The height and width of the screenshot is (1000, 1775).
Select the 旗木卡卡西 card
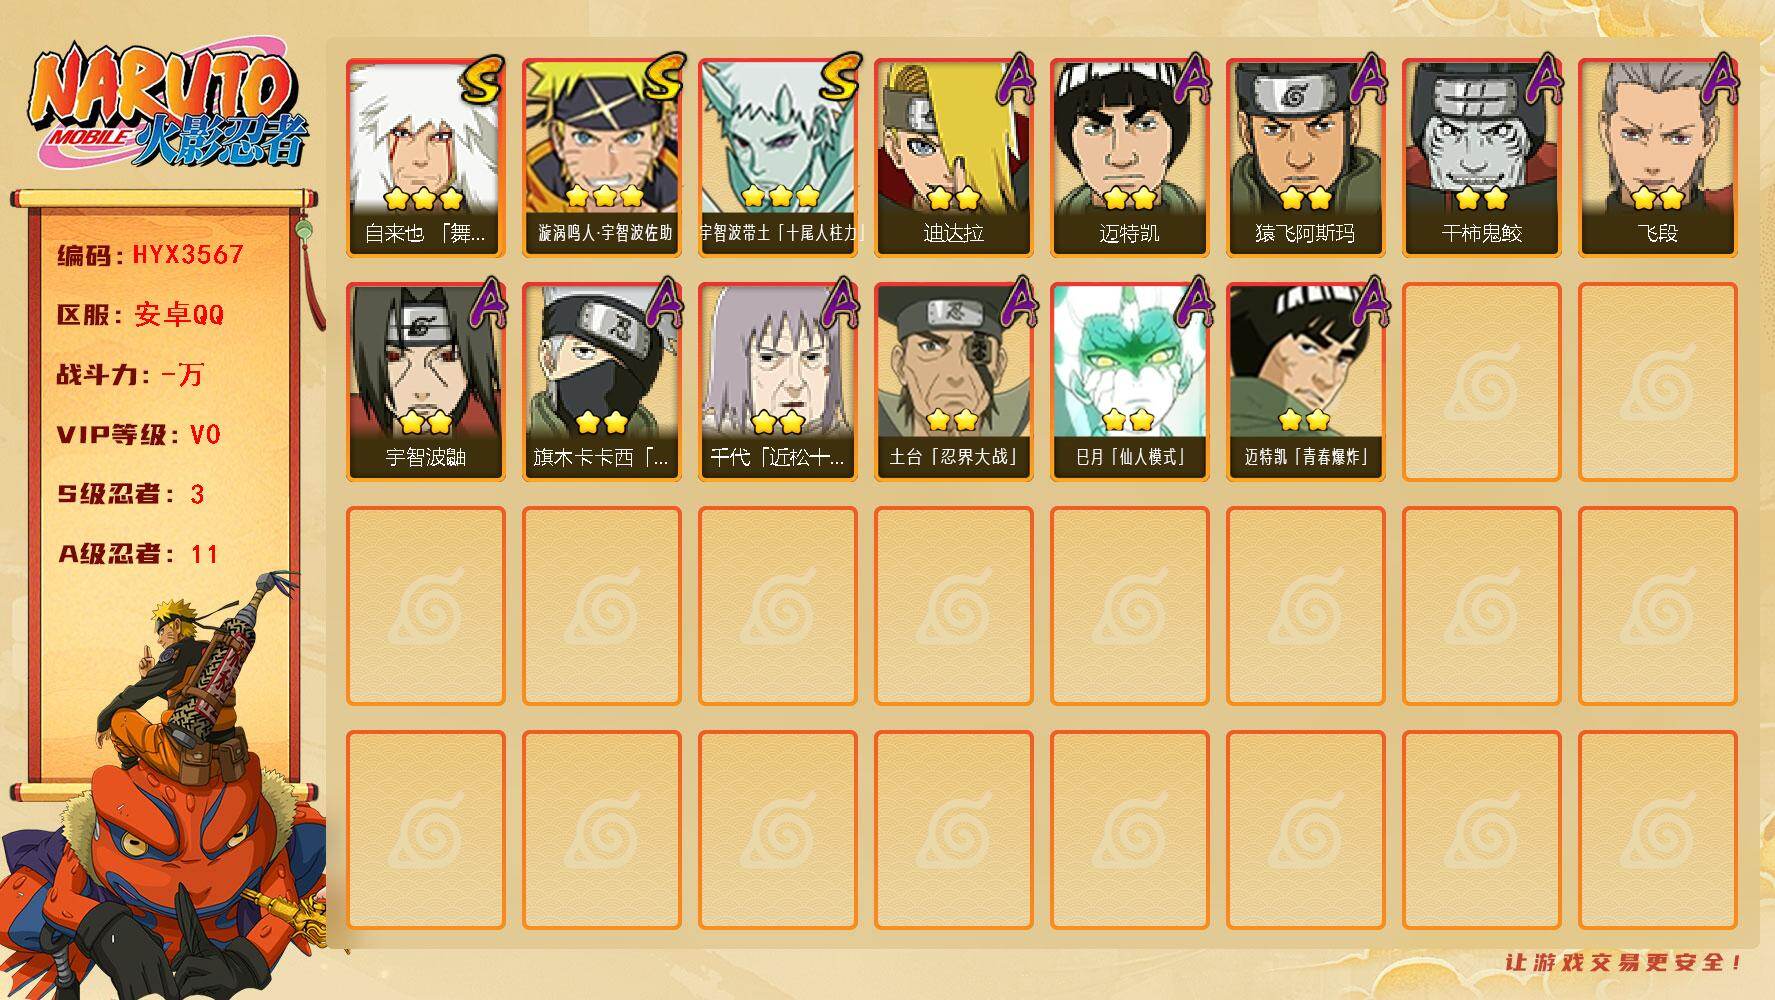tap(602, 382)
